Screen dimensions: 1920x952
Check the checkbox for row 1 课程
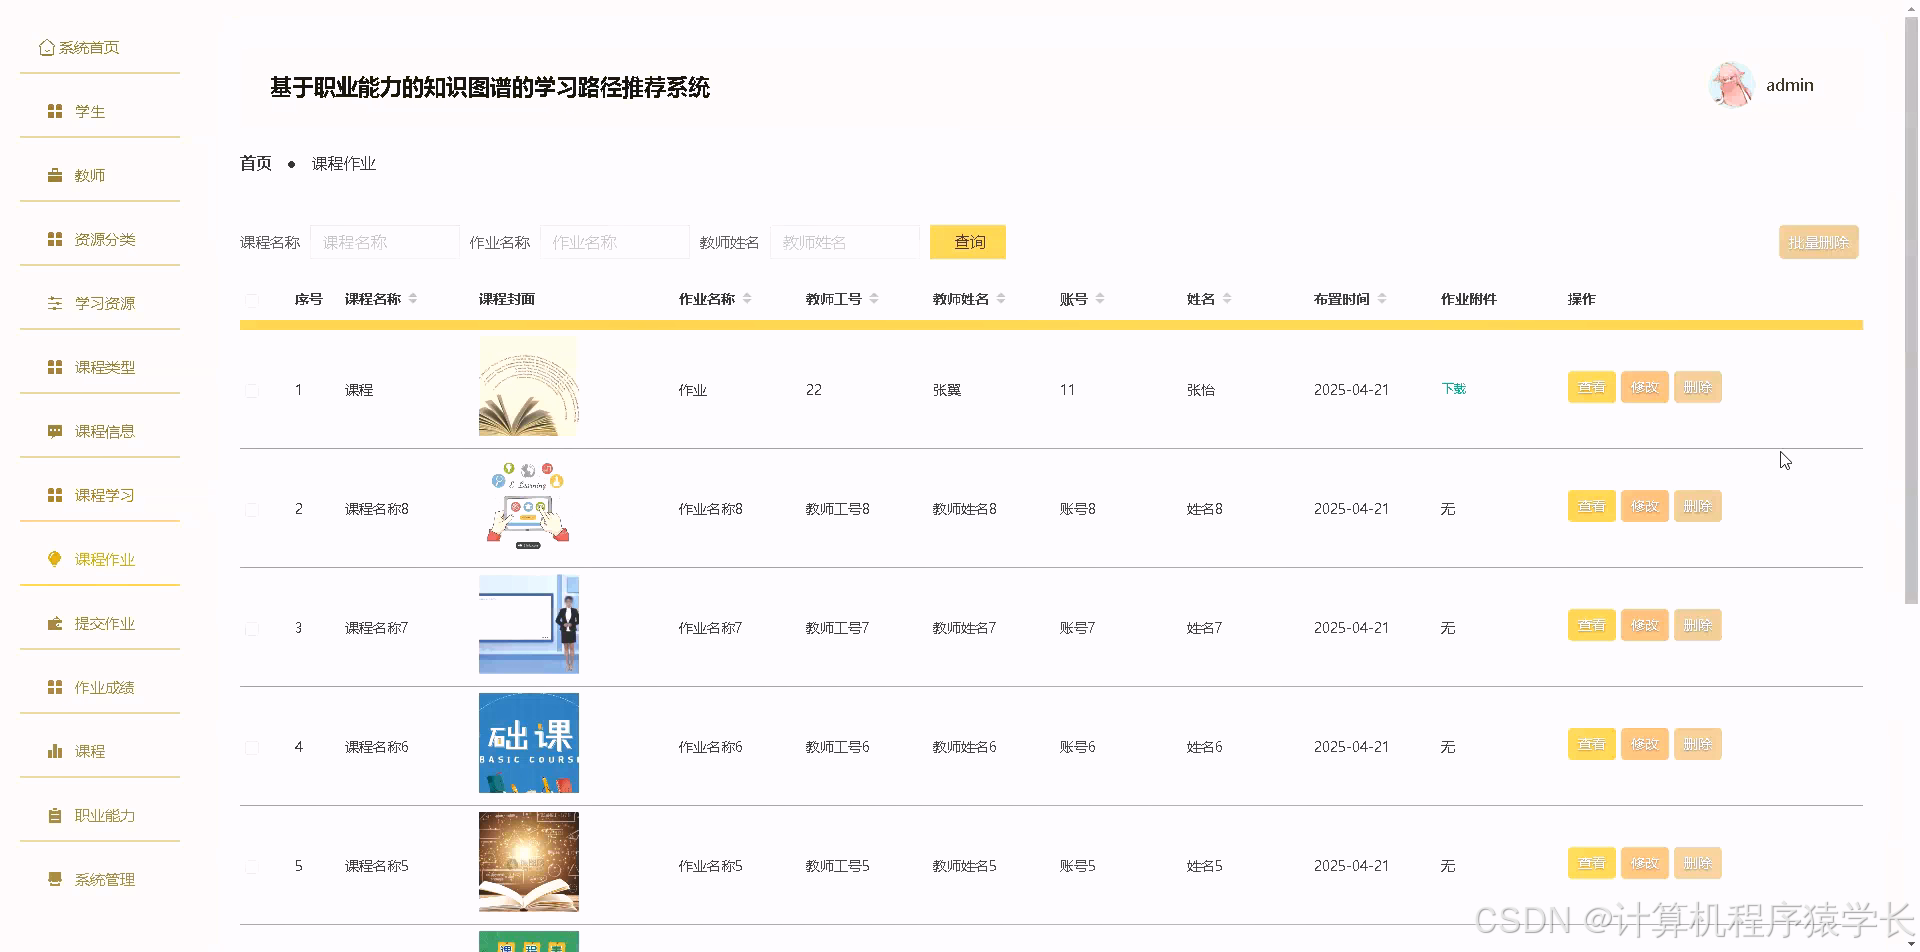tap(252, 390)
